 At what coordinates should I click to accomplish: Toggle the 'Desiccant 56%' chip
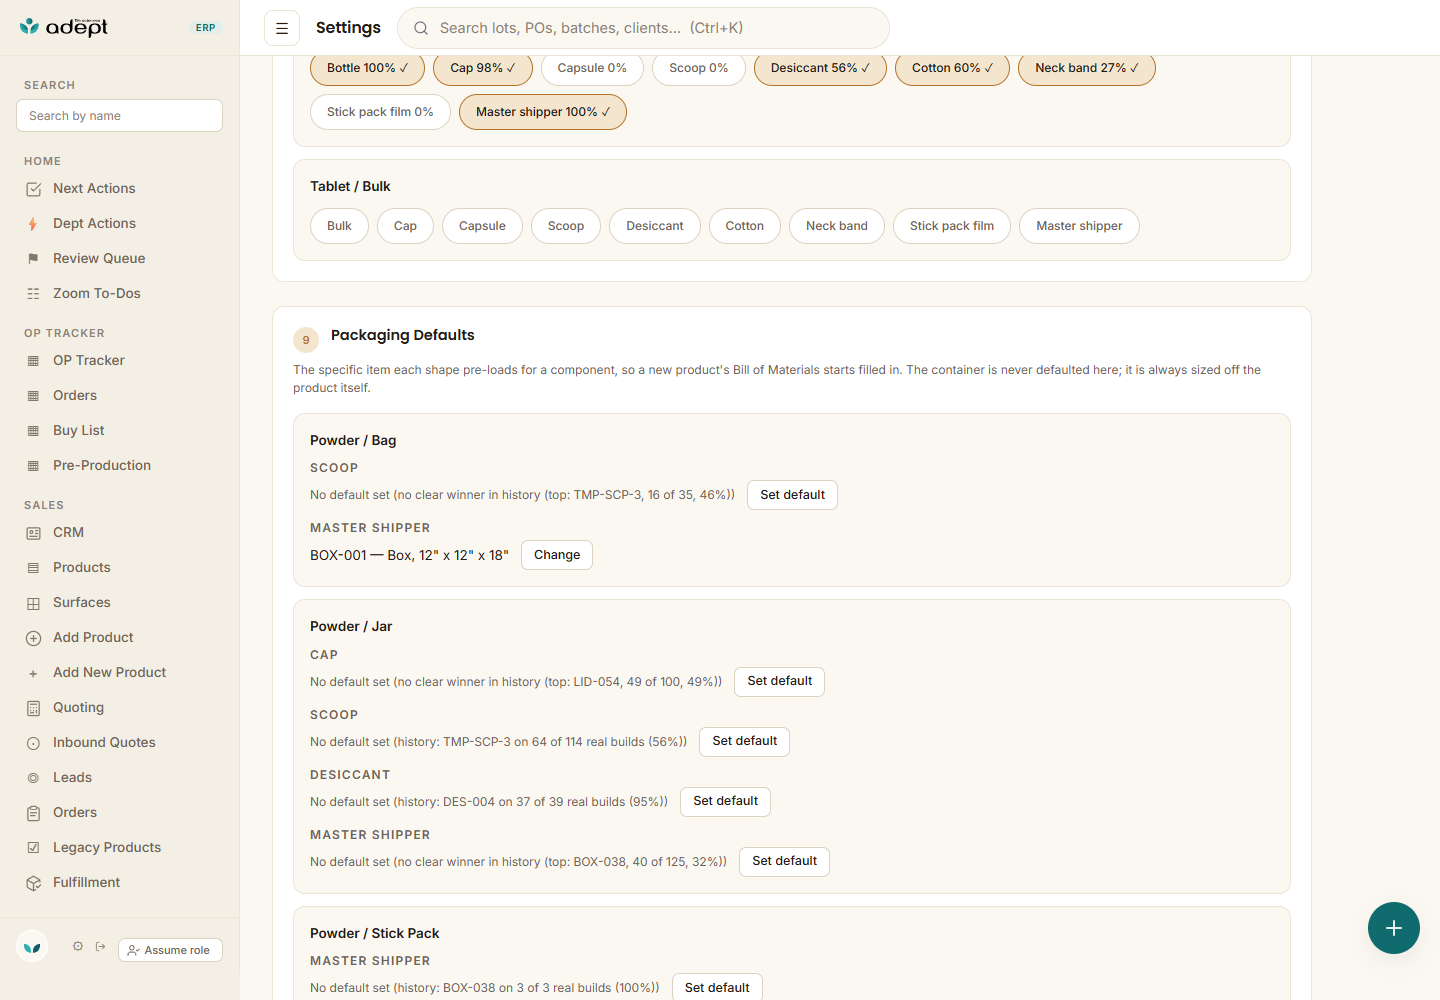[x=820, y=68]
